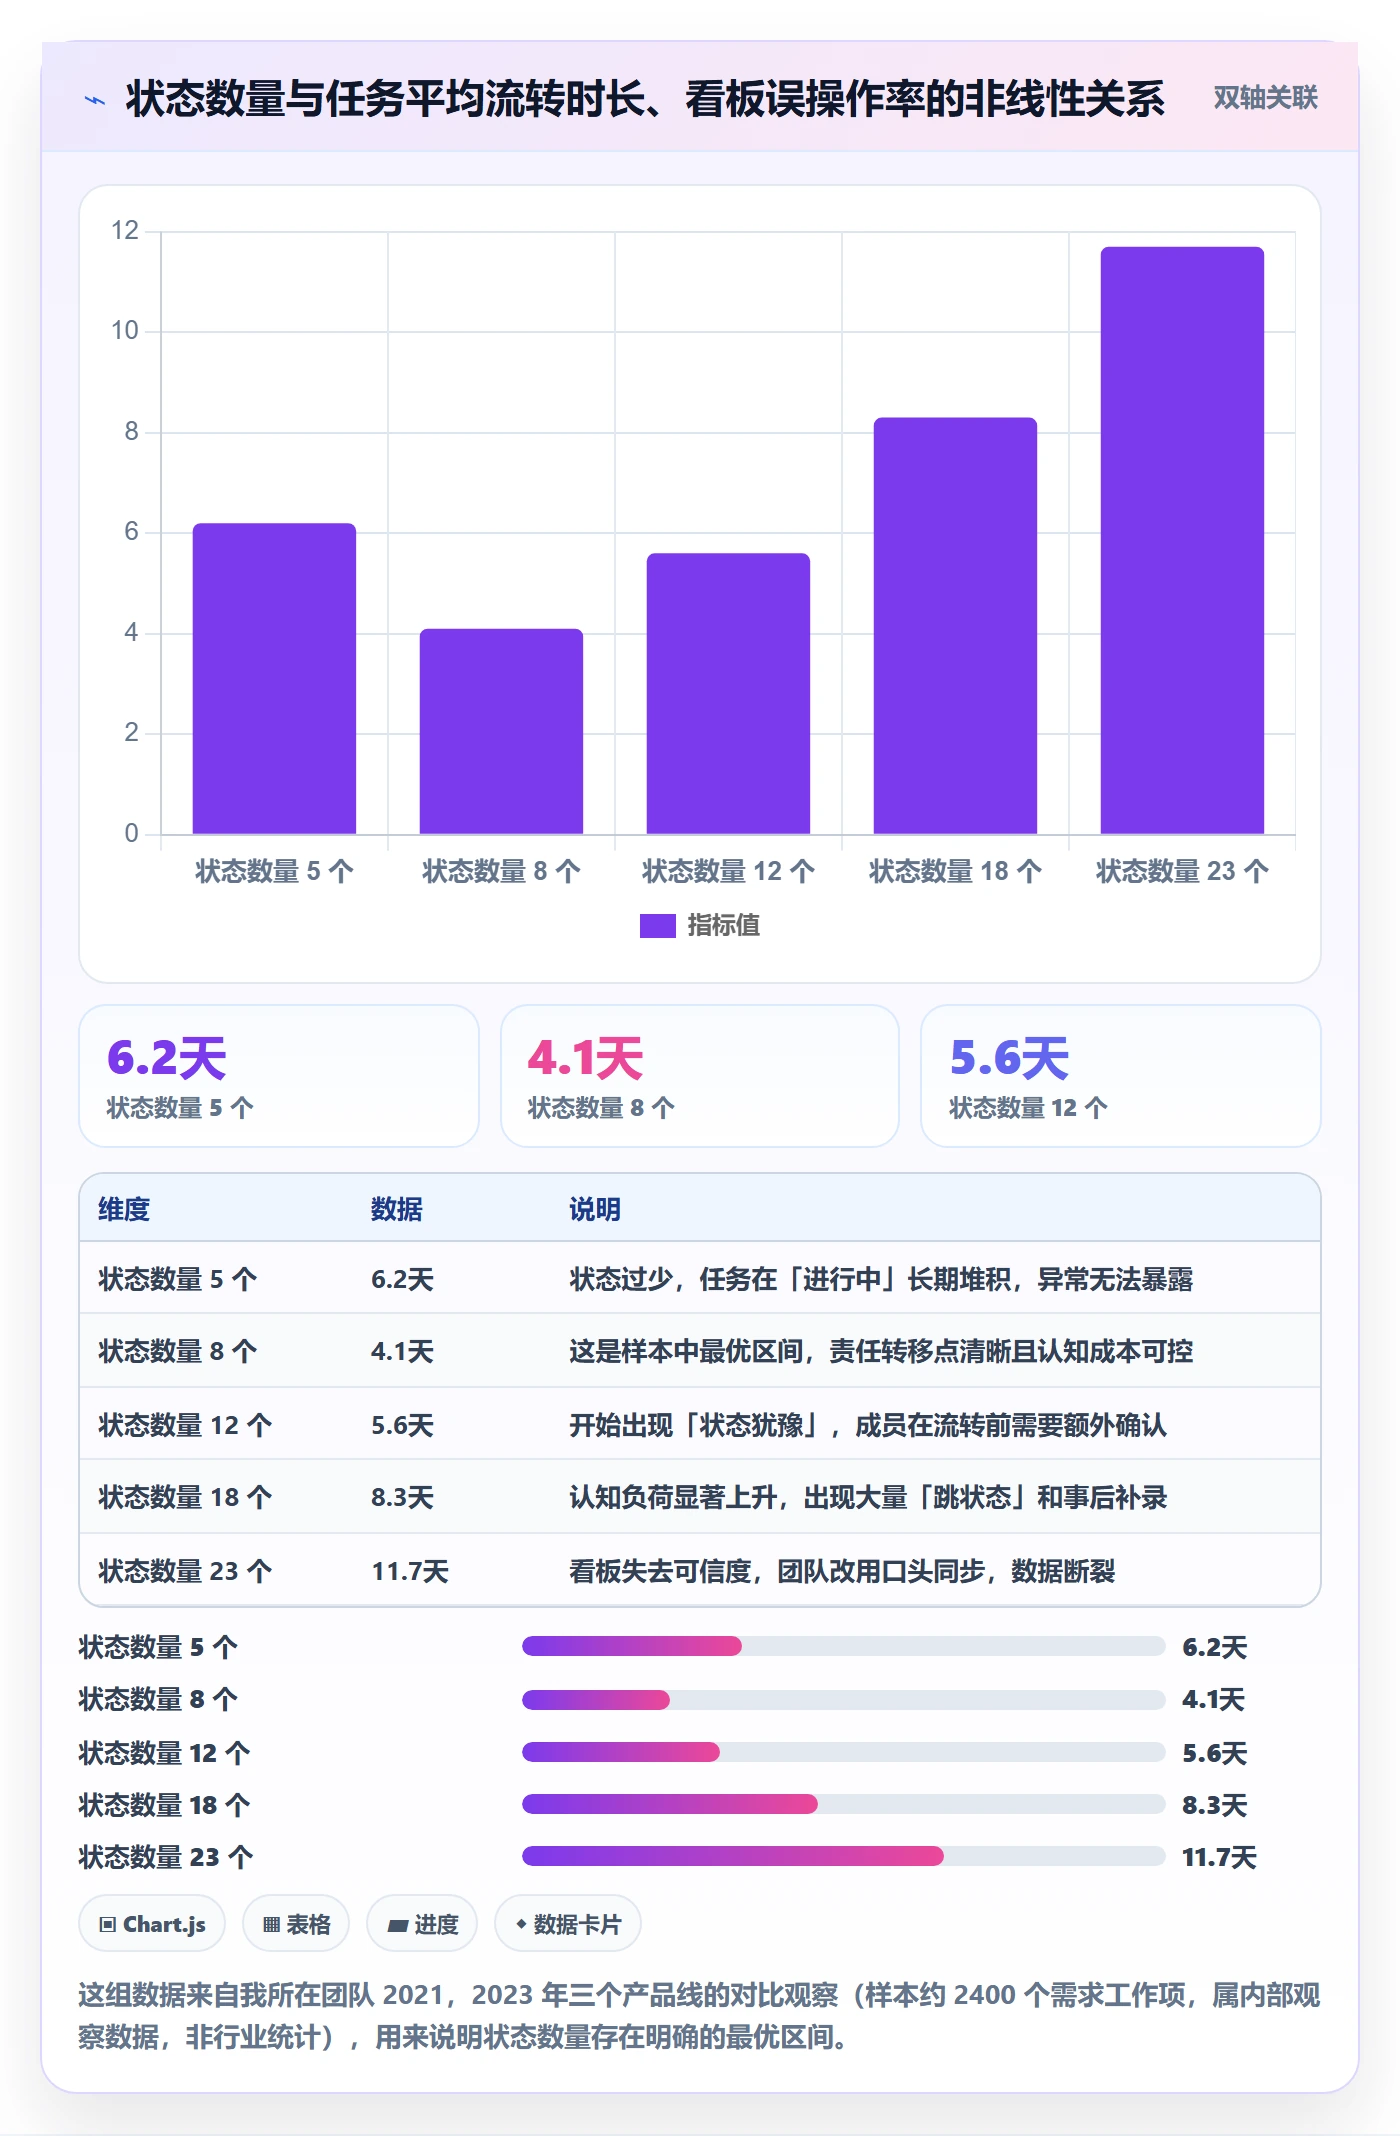
Task: Click description 这是样本中最优区间
Action: pos(881,1352)
